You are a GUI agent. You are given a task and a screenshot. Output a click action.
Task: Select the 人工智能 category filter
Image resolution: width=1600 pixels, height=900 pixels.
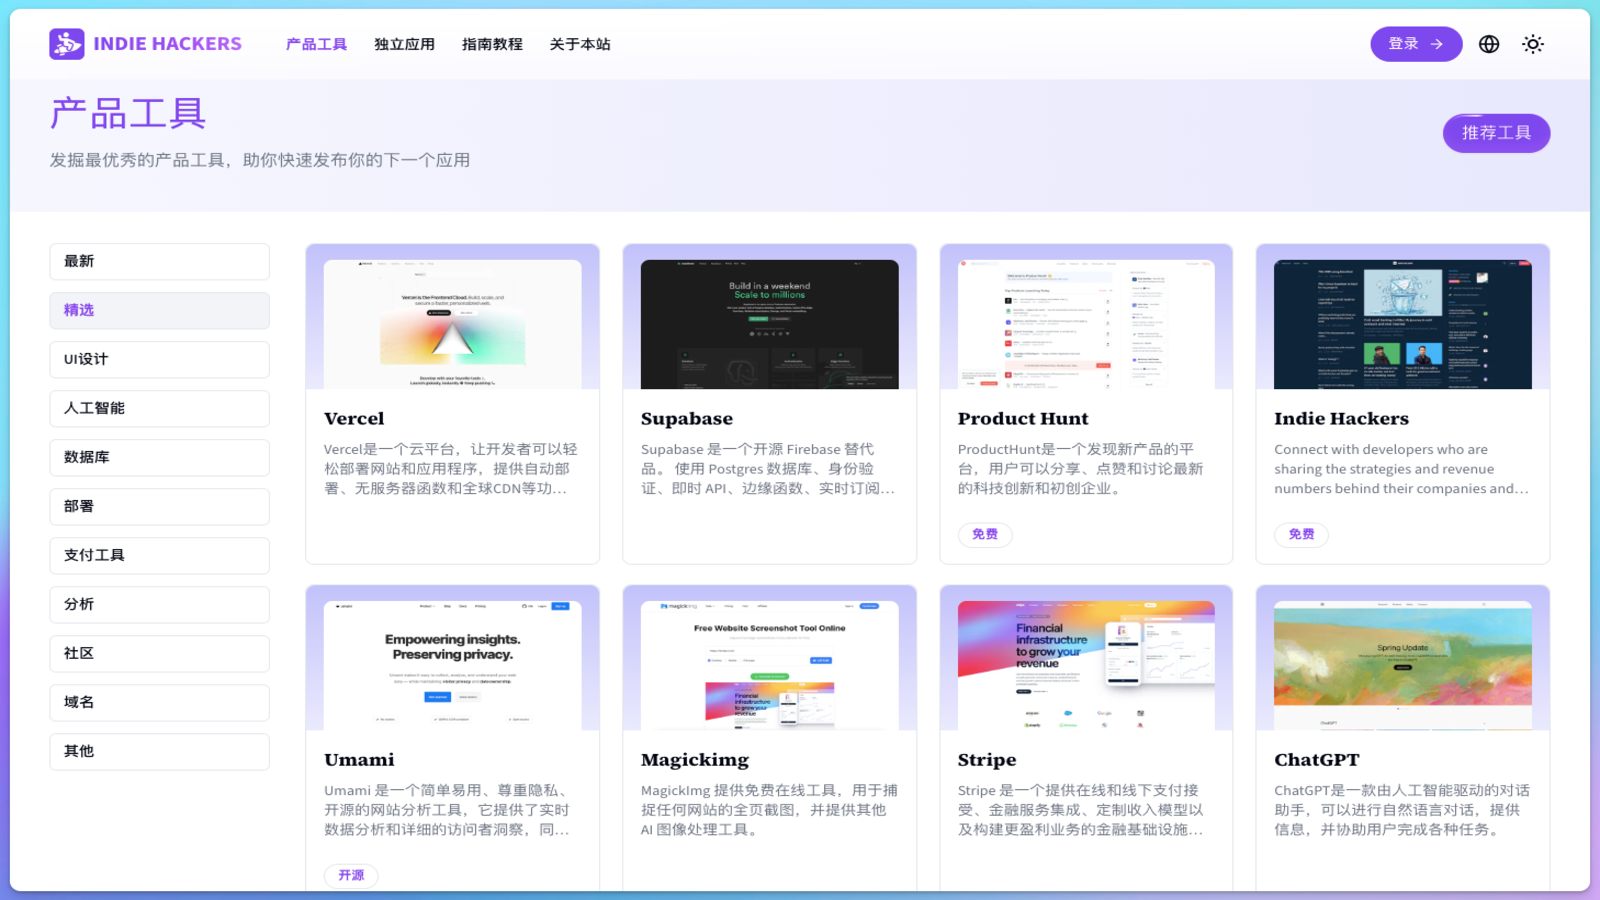(160, 409)
